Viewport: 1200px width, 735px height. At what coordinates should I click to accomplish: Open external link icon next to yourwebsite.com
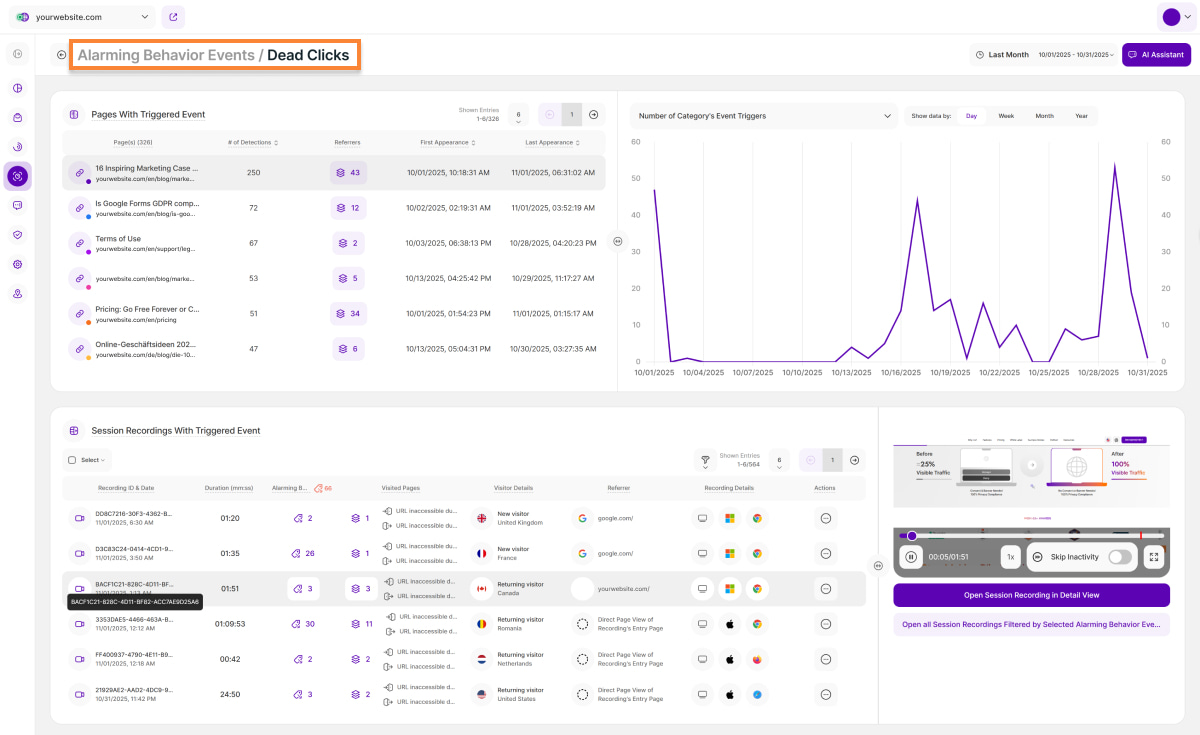(x=172, y=17)
